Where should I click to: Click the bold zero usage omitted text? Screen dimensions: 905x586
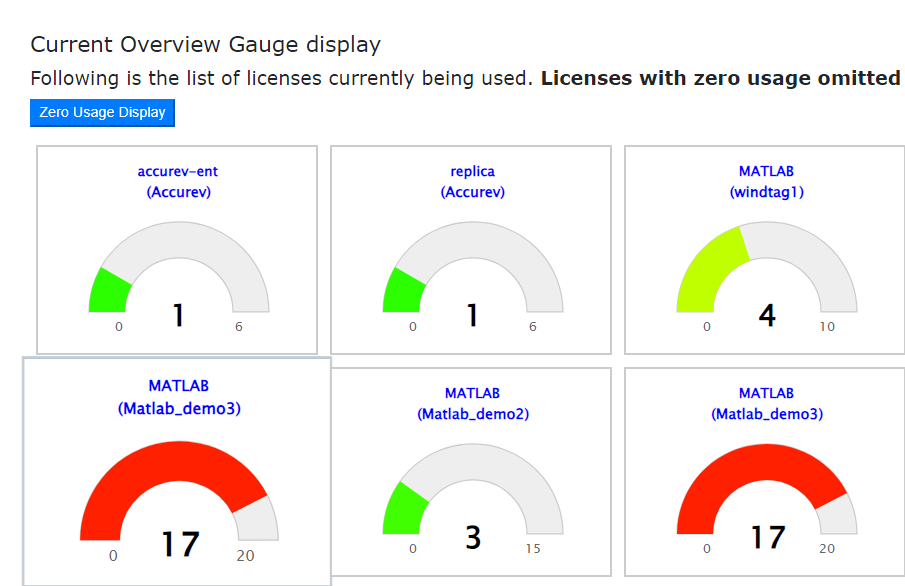[x=720, y=77]
